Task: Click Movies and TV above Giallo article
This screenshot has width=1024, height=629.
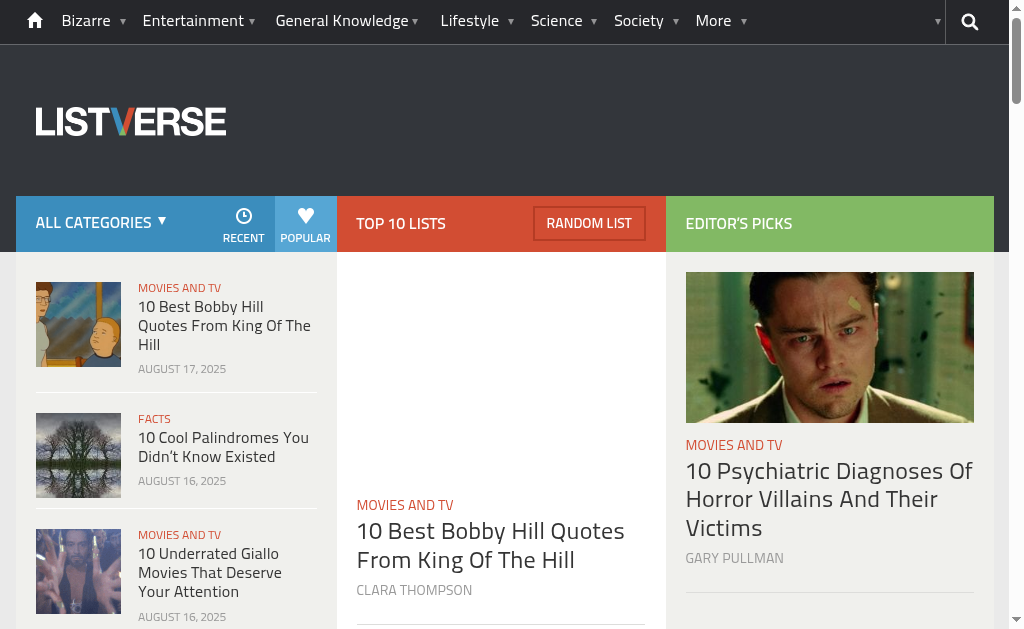Action: [x=180, y=535]
